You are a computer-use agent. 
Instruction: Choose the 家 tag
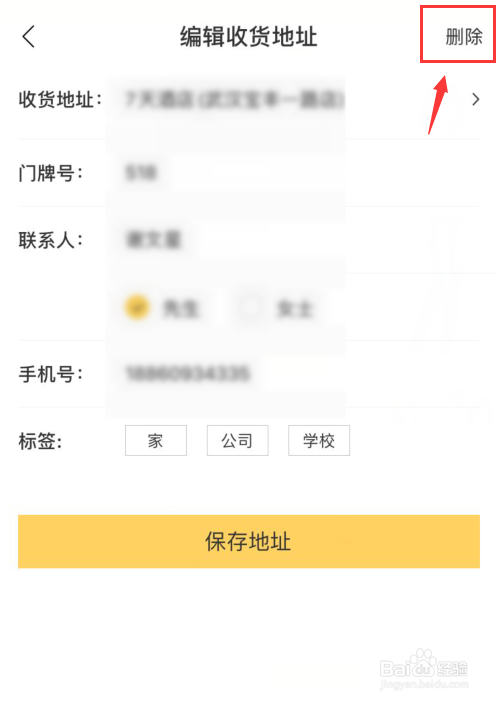click(x=156, y=441)
